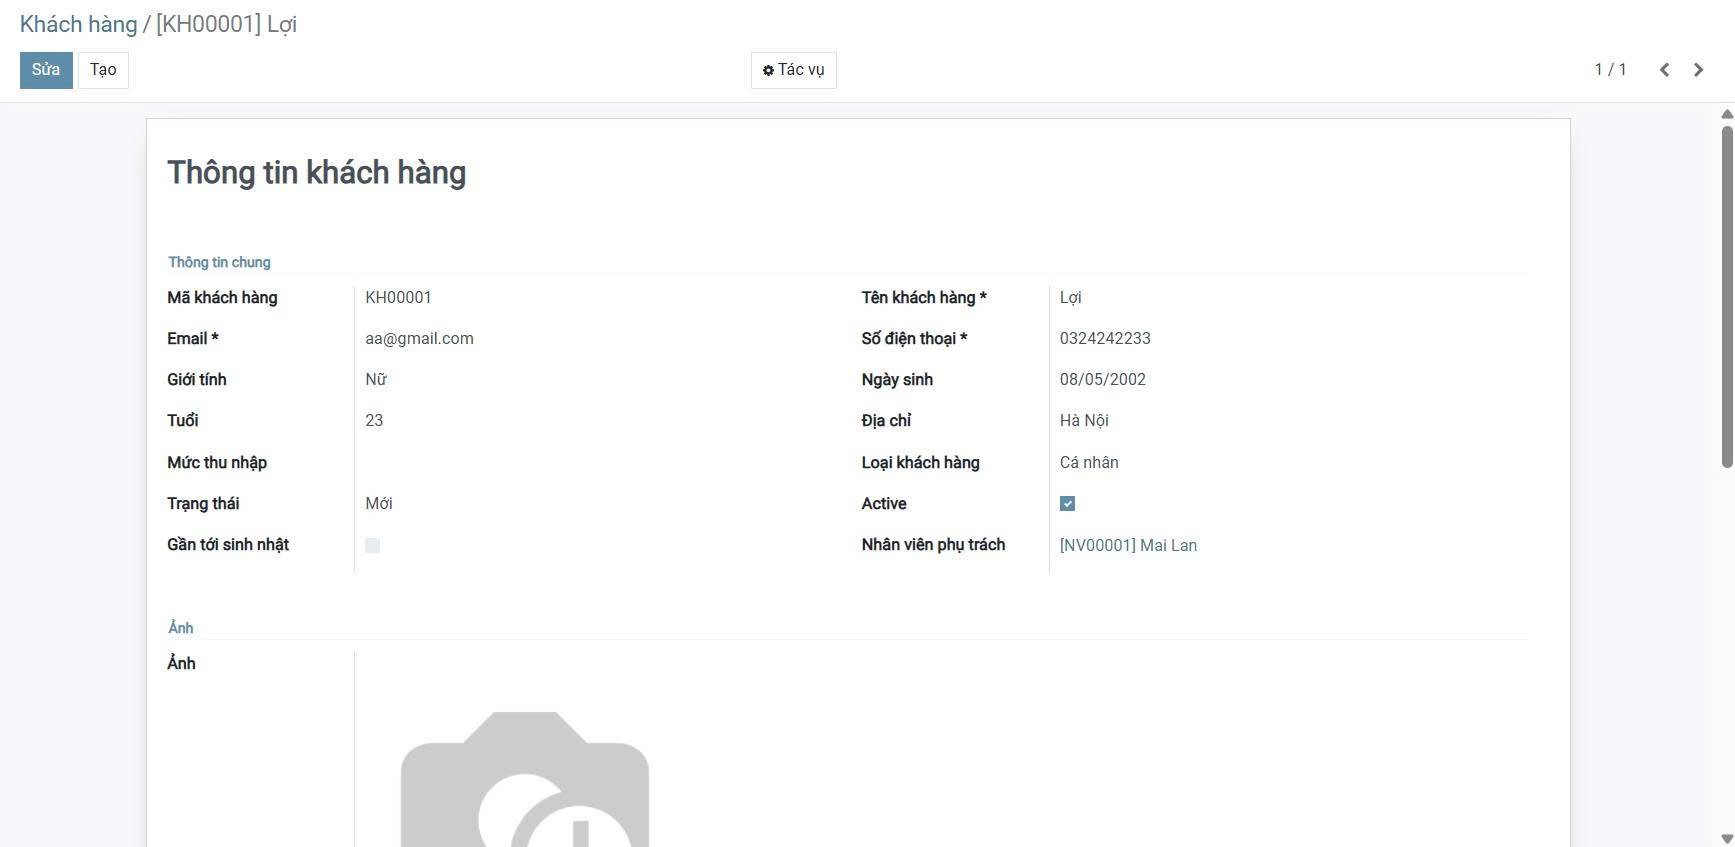1735x847 pixels.
Task: Click the Thông tin chung section header
Action: (x=219, y=262)
